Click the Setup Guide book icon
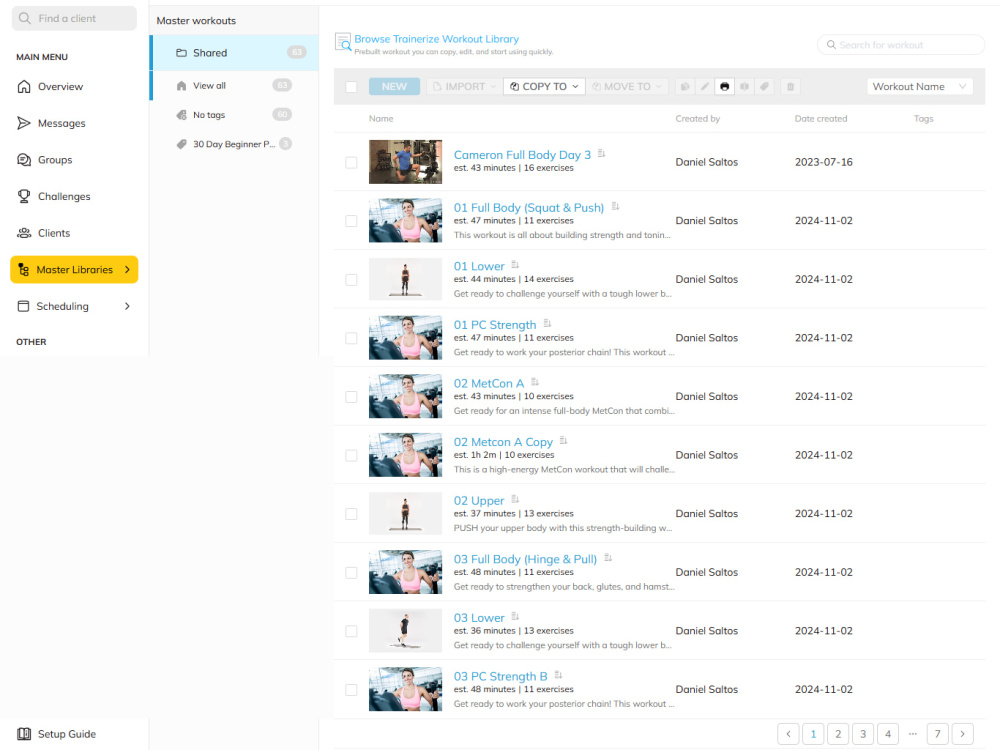 click(24, 734)
